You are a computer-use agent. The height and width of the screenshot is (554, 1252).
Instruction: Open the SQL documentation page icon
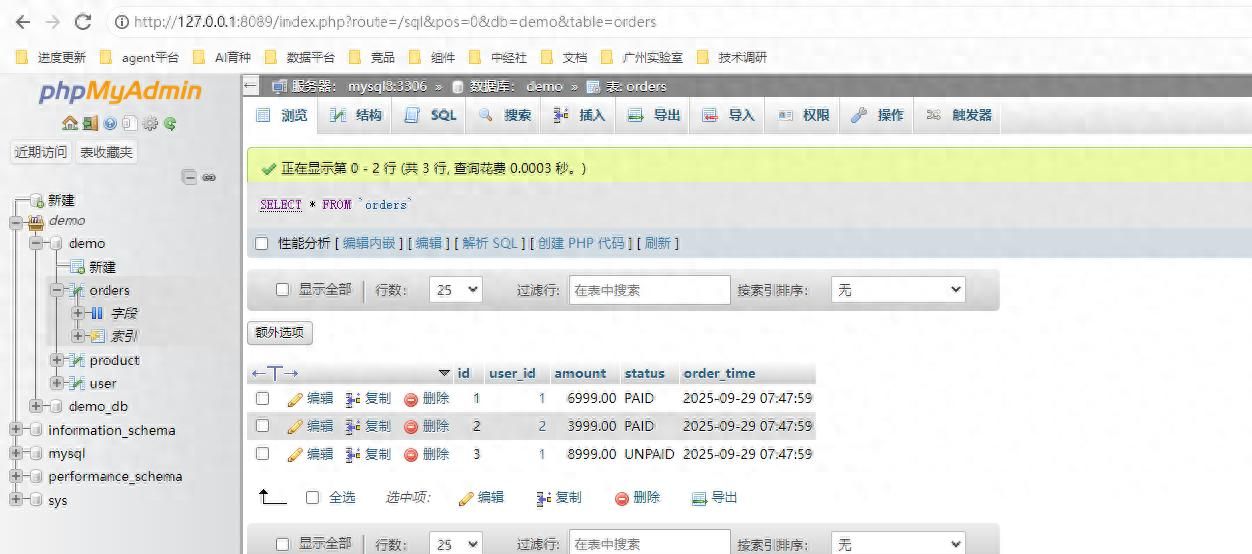(x=129, y=123)
